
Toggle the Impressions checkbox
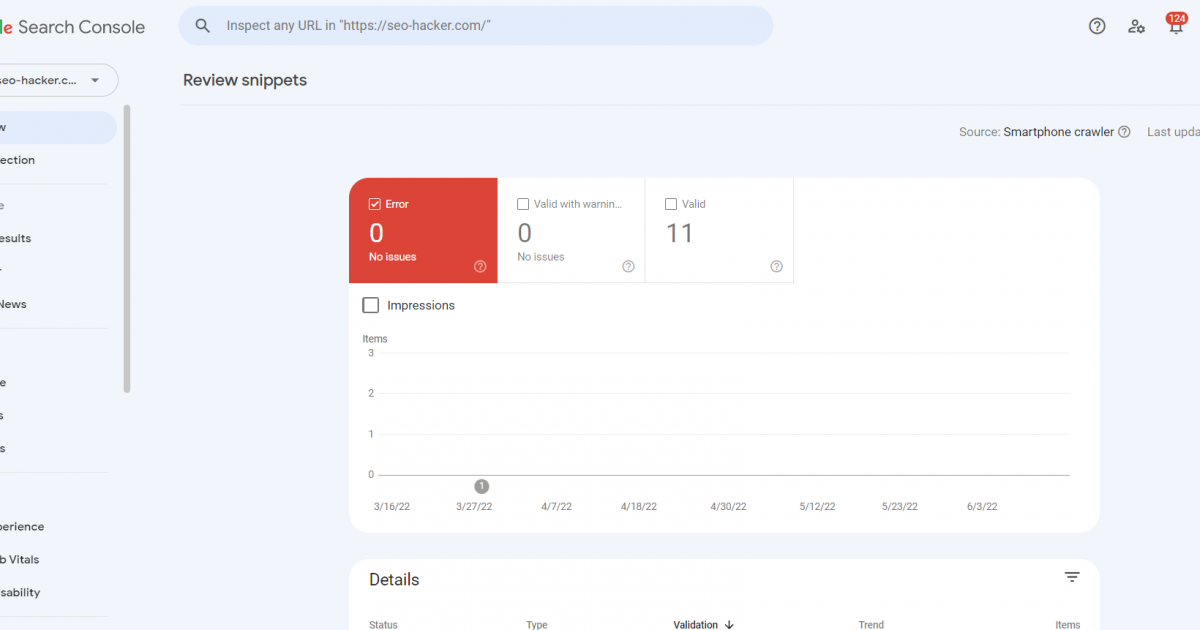click(371, 305)
